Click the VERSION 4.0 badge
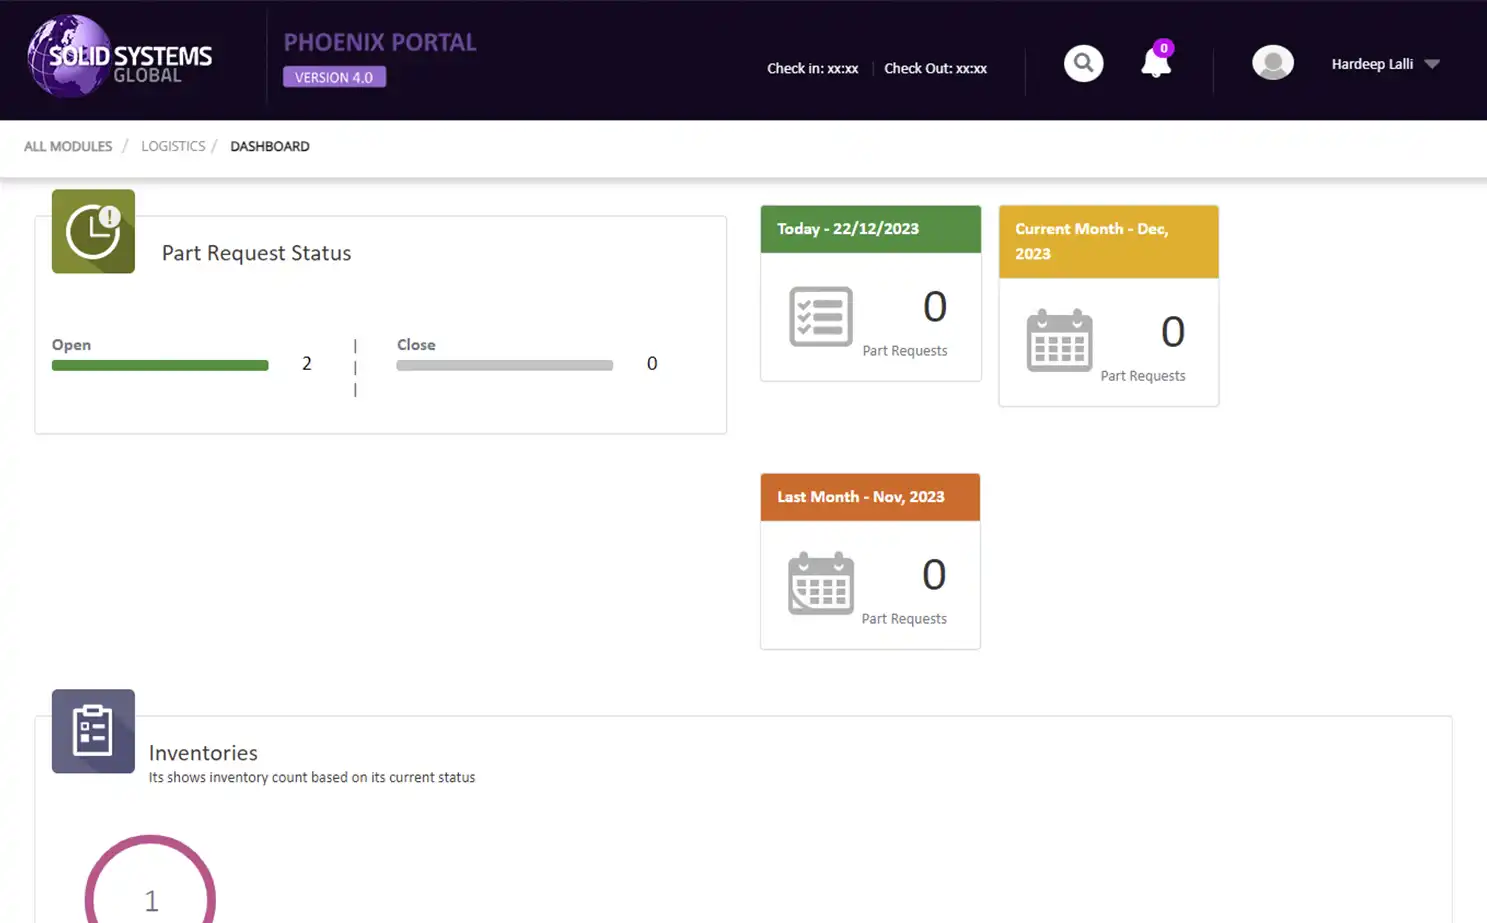This screenshot has height=923, width=1487. (x=334, y=77)
